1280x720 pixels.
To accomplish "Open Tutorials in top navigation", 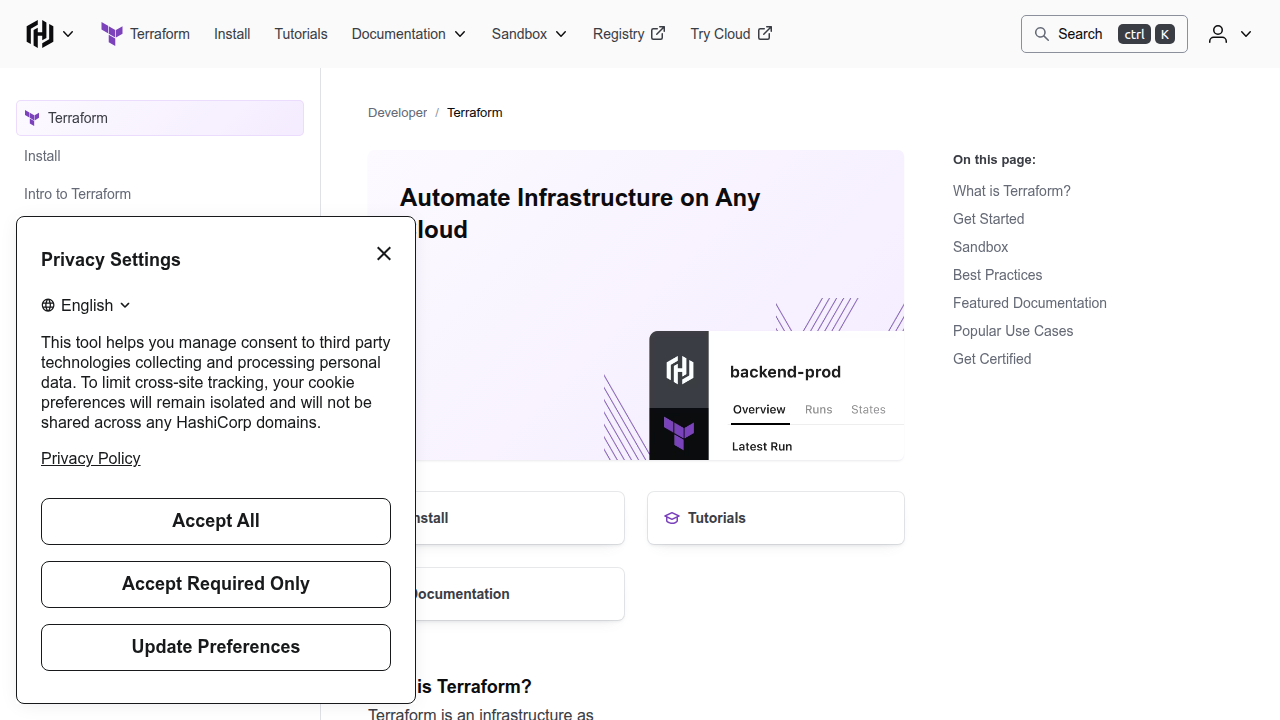I will (x=301, y=34).
